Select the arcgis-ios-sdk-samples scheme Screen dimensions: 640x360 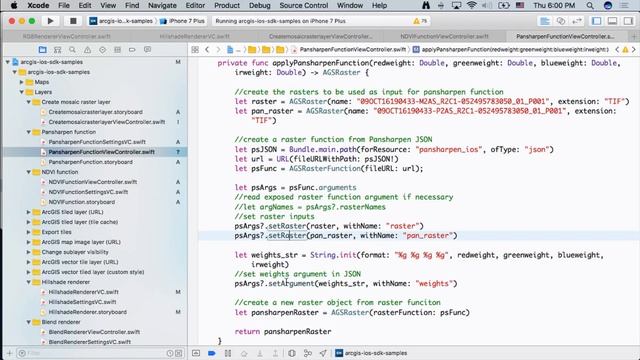(x=121, y=21)
